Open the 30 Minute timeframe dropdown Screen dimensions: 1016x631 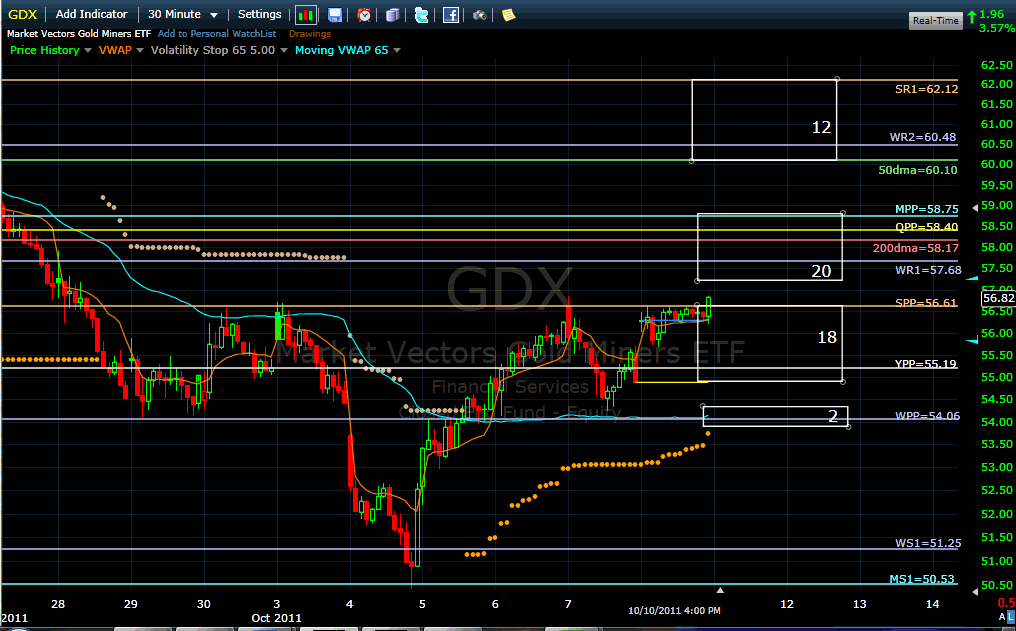coord(183,14)
